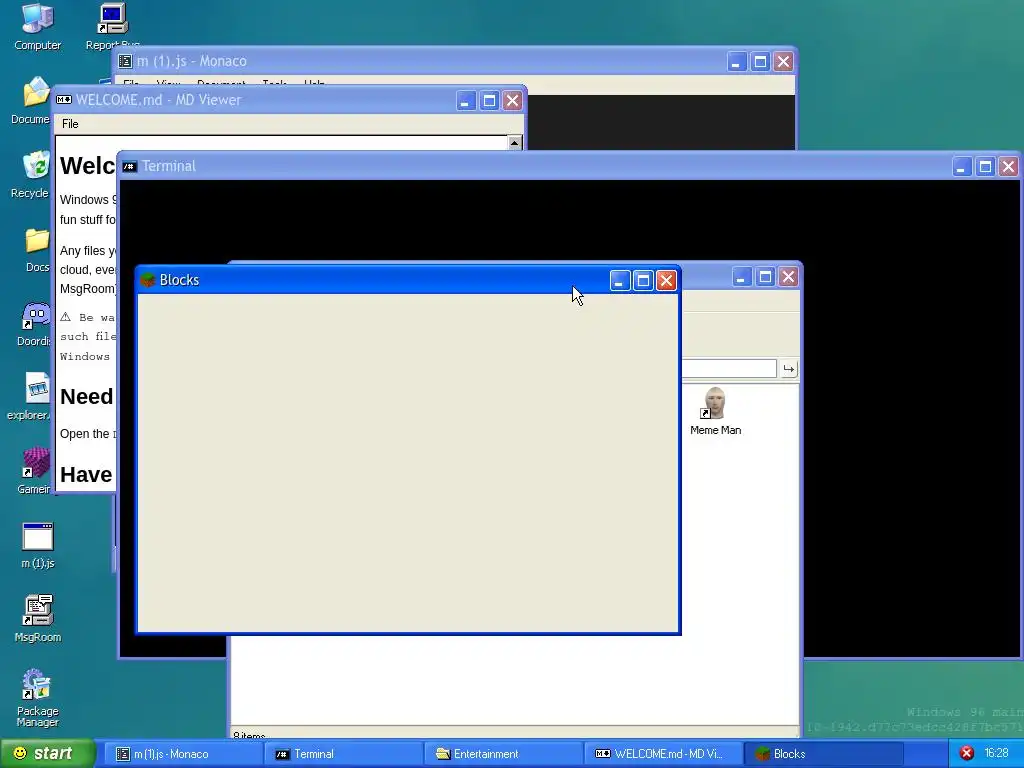Viewport: 1024px width, 768px height.
Task: Minimize the Monaco editor window
Action: point(737,61)
